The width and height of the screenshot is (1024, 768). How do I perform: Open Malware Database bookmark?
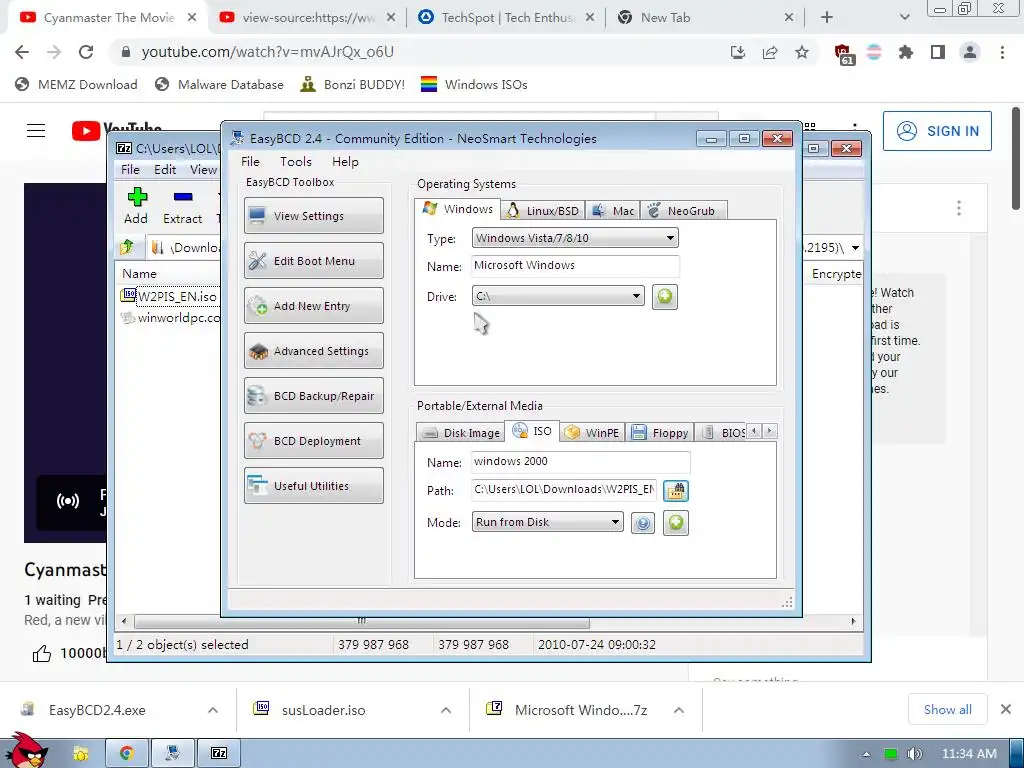(x=219, y=84)
